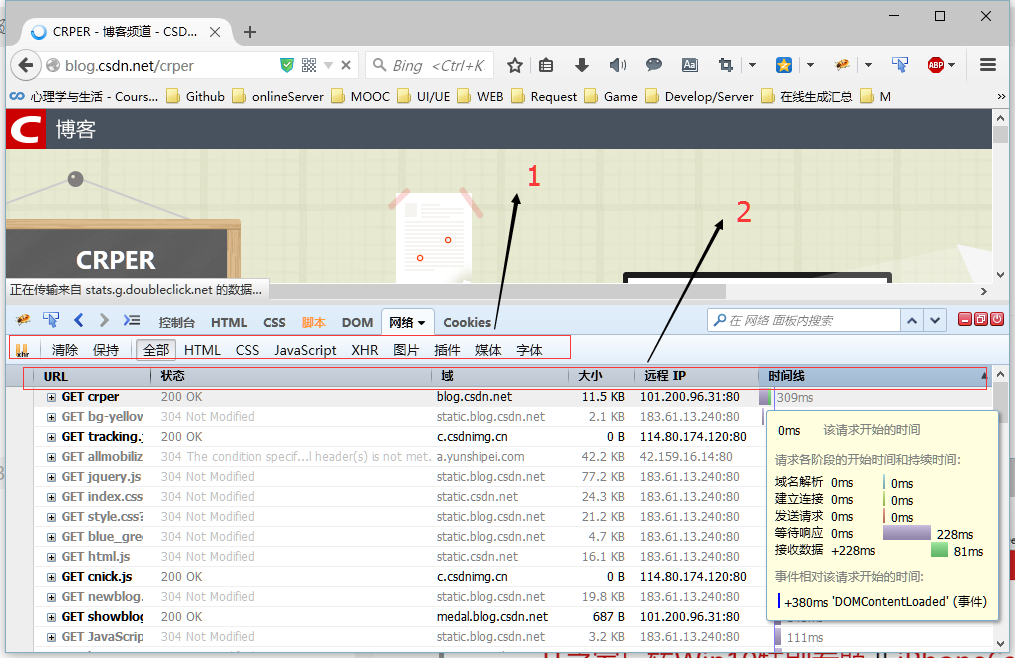
Task: Click the chat bubble toolbar icon
Action: coord(654,65)
